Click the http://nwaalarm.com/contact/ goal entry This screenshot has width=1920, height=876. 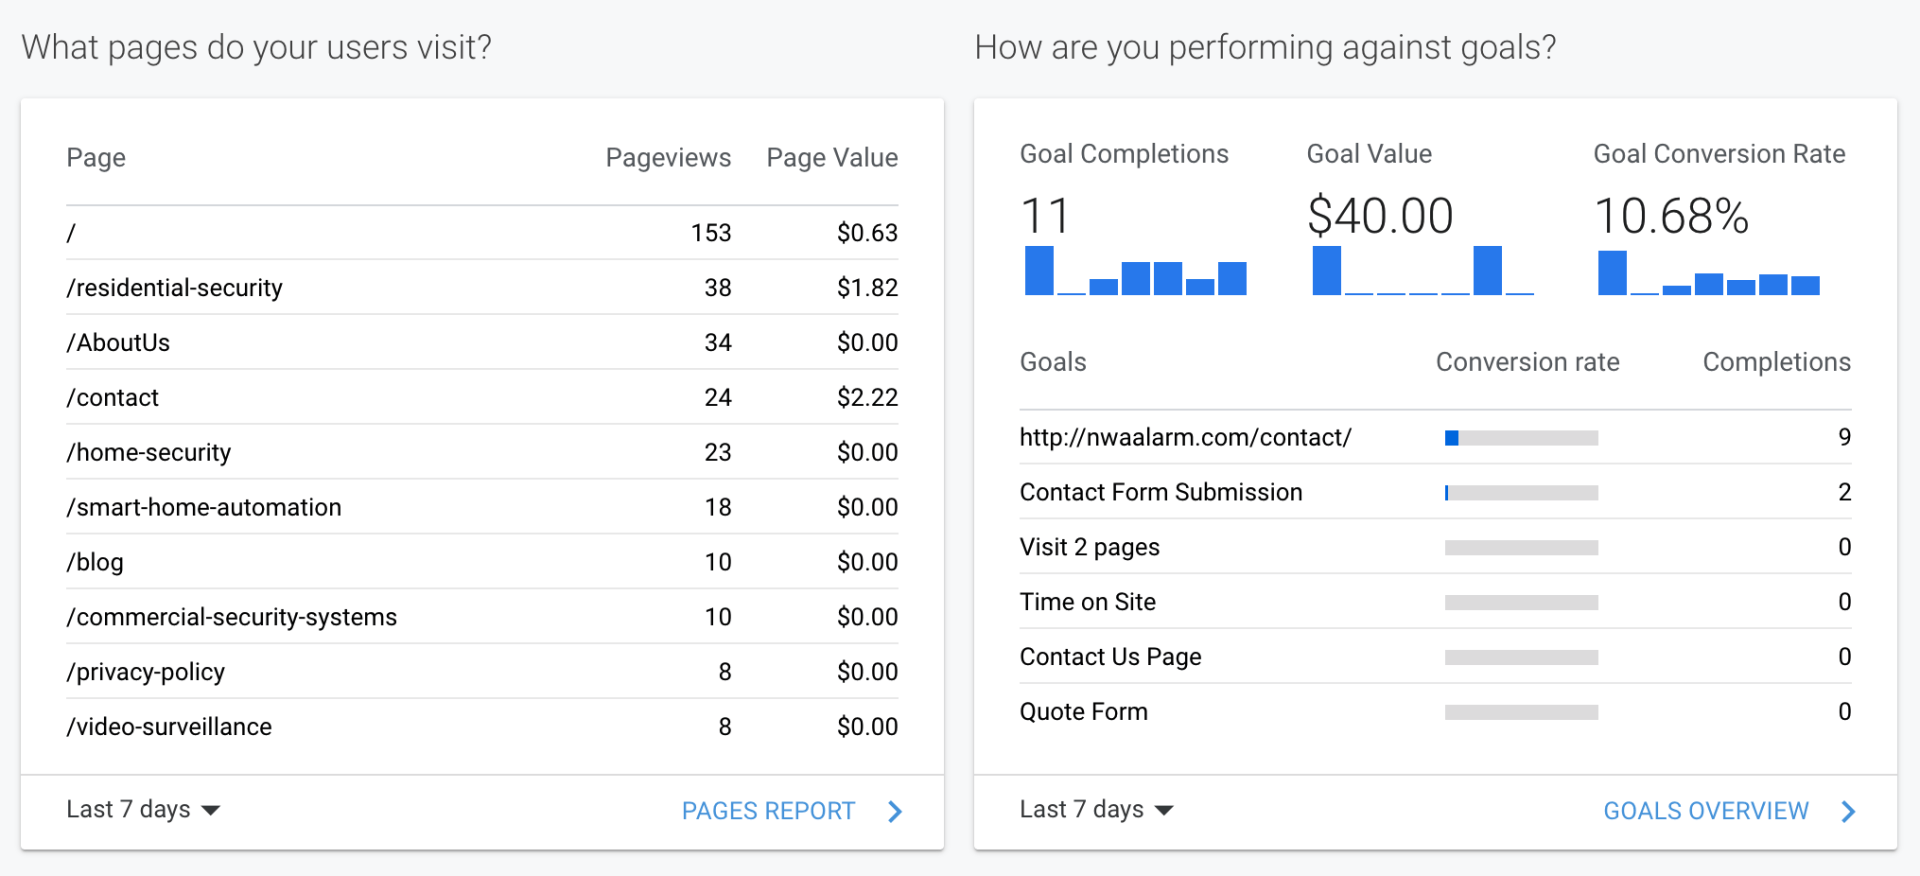[1185, 438]
